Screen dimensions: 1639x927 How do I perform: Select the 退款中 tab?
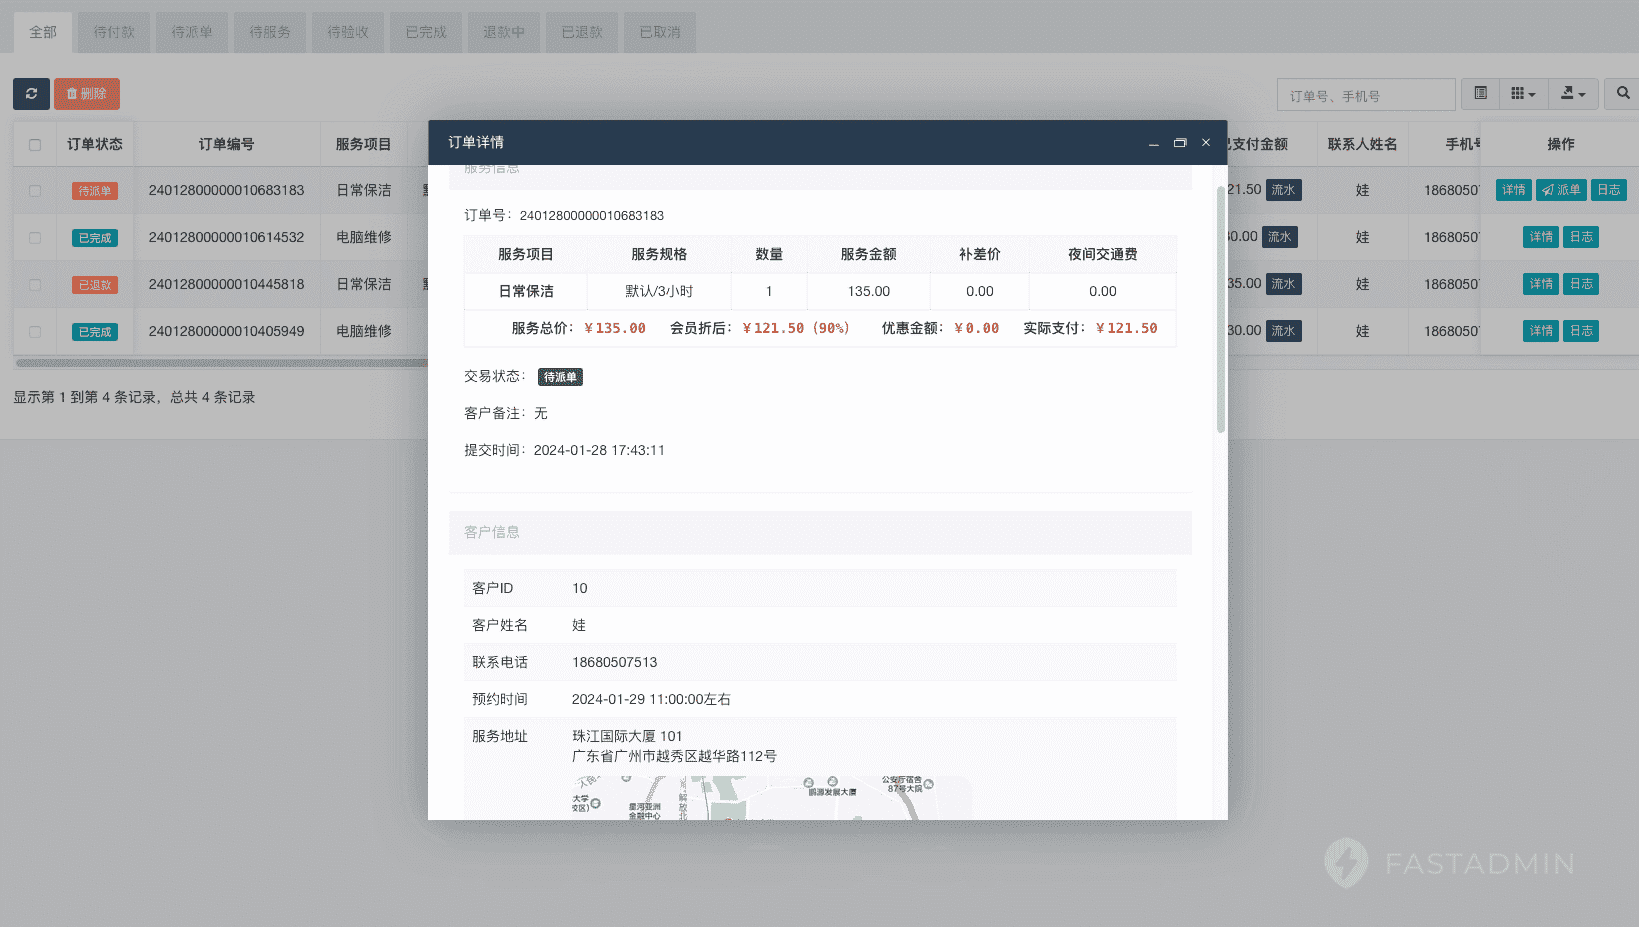[504, 32]
